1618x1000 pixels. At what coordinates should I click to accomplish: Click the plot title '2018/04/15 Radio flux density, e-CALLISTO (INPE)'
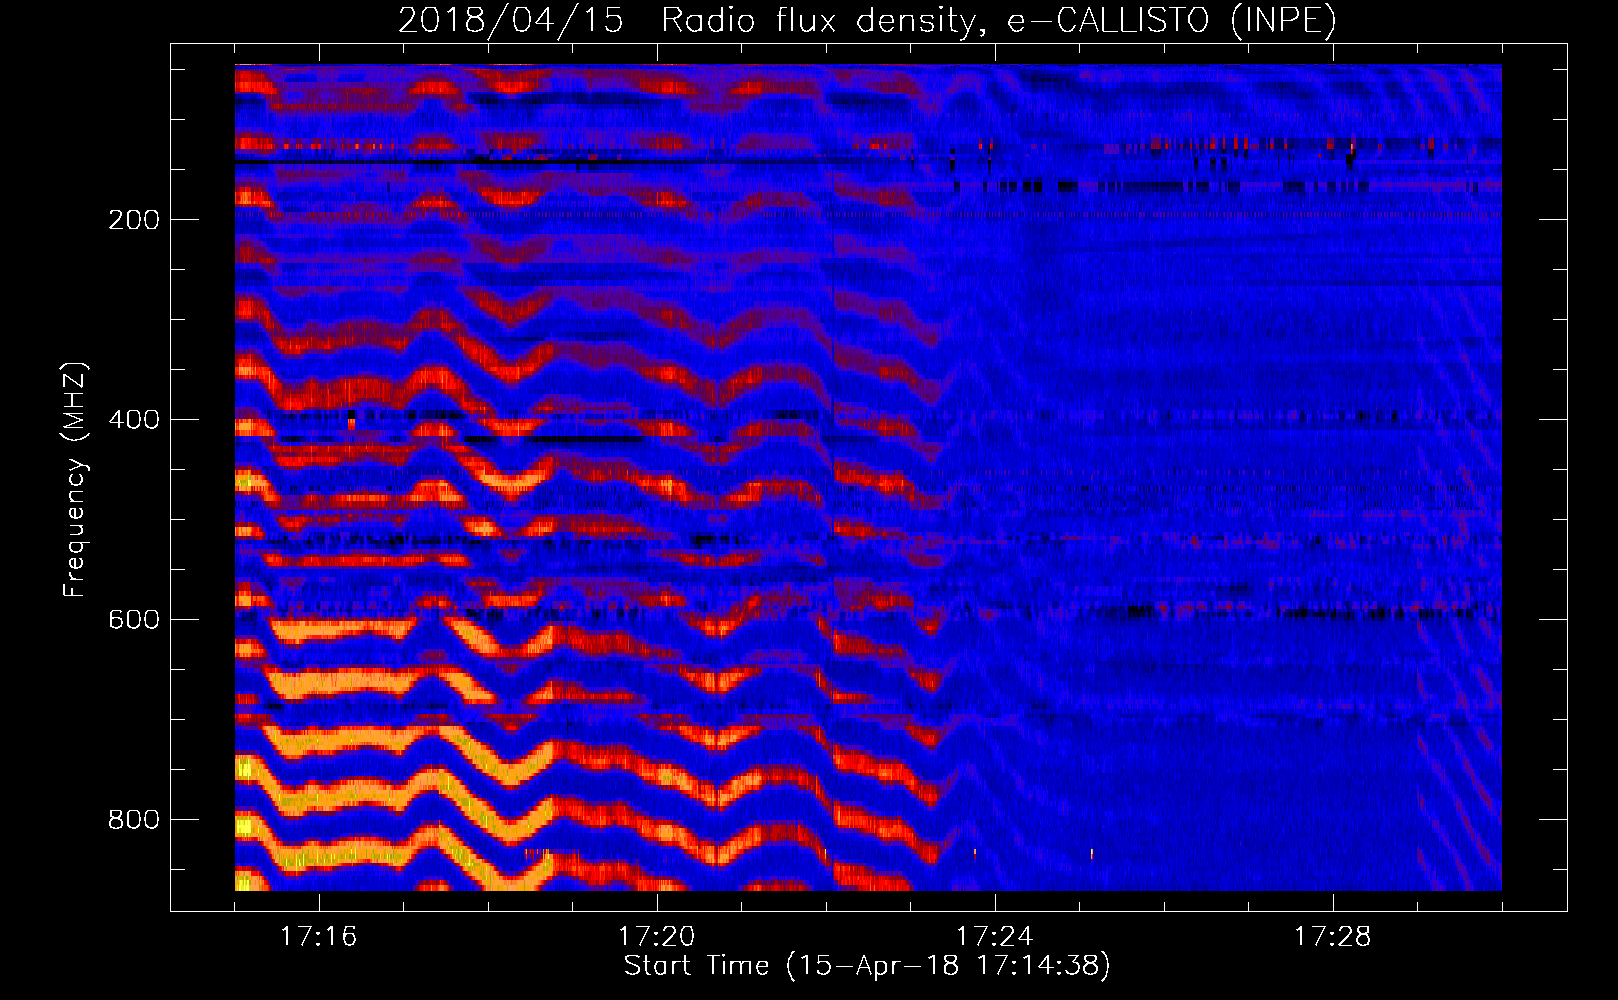(x=867, y=20)
